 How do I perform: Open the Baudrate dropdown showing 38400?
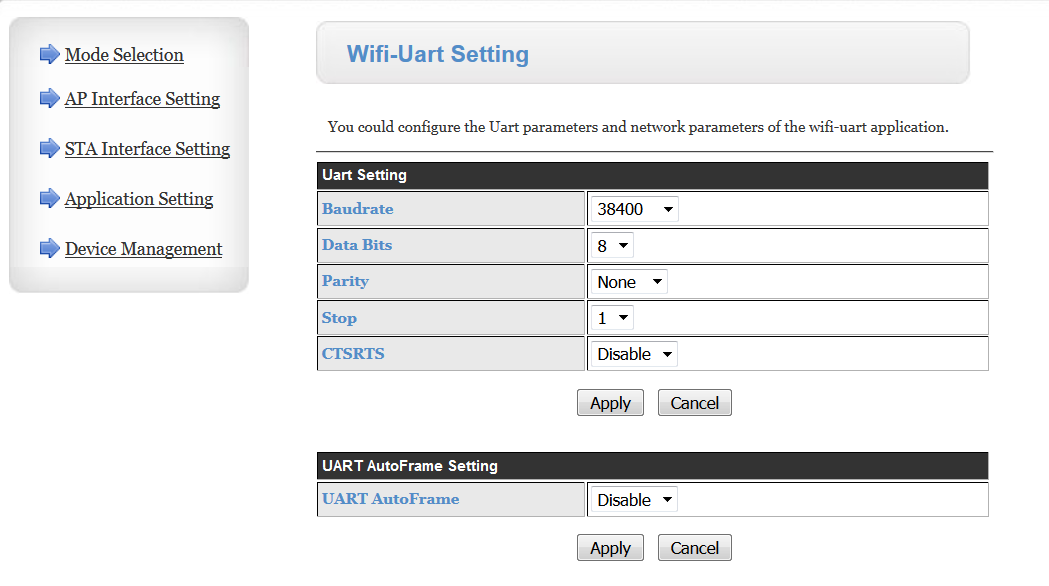pyautogui.click(x=634, y=209)
